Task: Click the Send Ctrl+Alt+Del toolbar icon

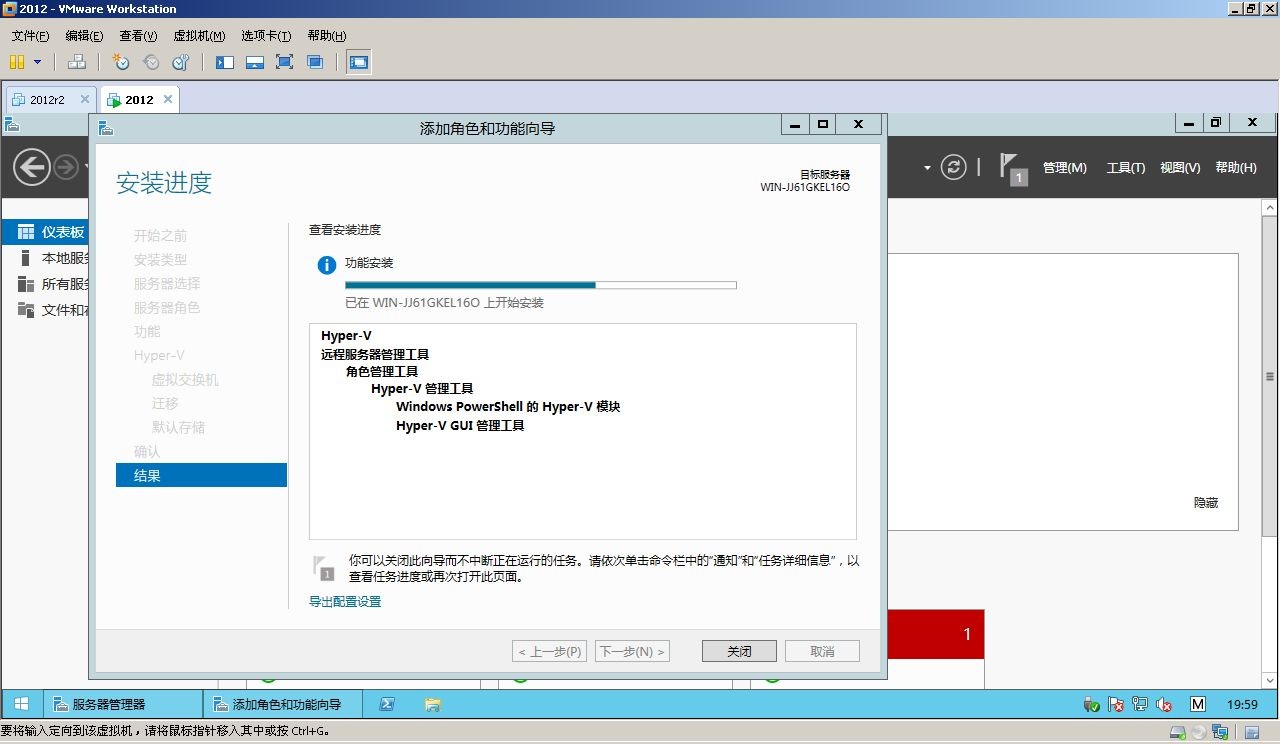Action: click(x=77, y=62)
